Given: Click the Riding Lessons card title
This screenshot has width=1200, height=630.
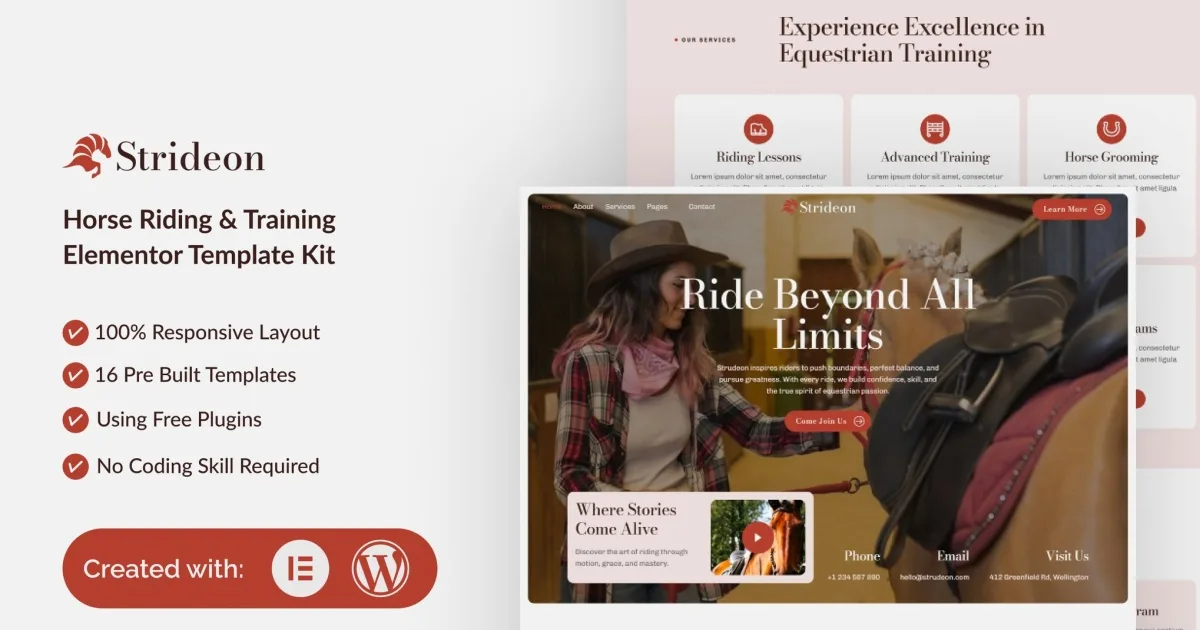Looking at the screenshot, I should click(x=758, y=157).
